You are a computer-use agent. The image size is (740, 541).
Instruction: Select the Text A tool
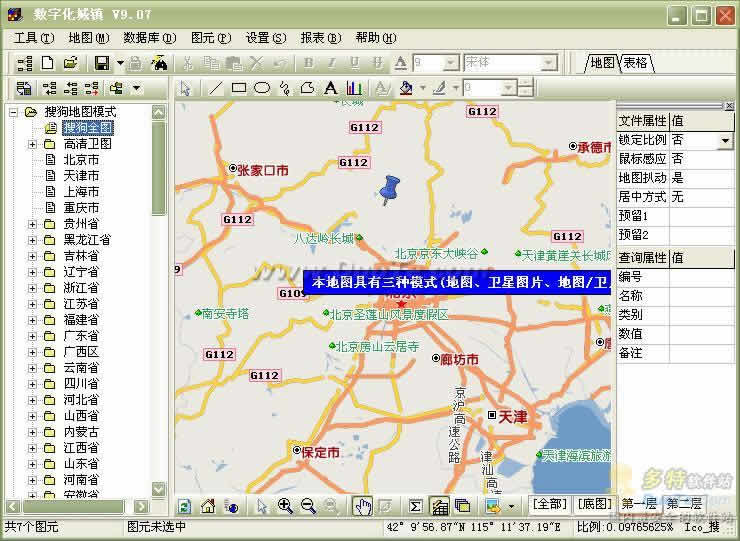coord(331,88)
